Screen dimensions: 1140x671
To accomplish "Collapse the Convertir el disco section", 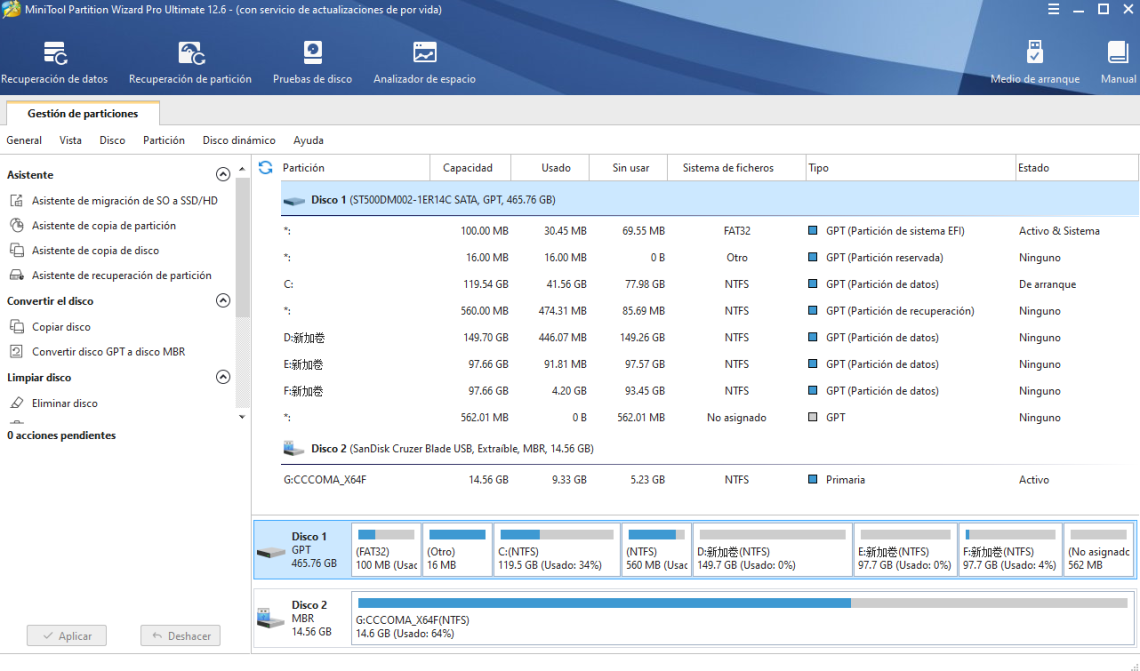I will (224, 300).
